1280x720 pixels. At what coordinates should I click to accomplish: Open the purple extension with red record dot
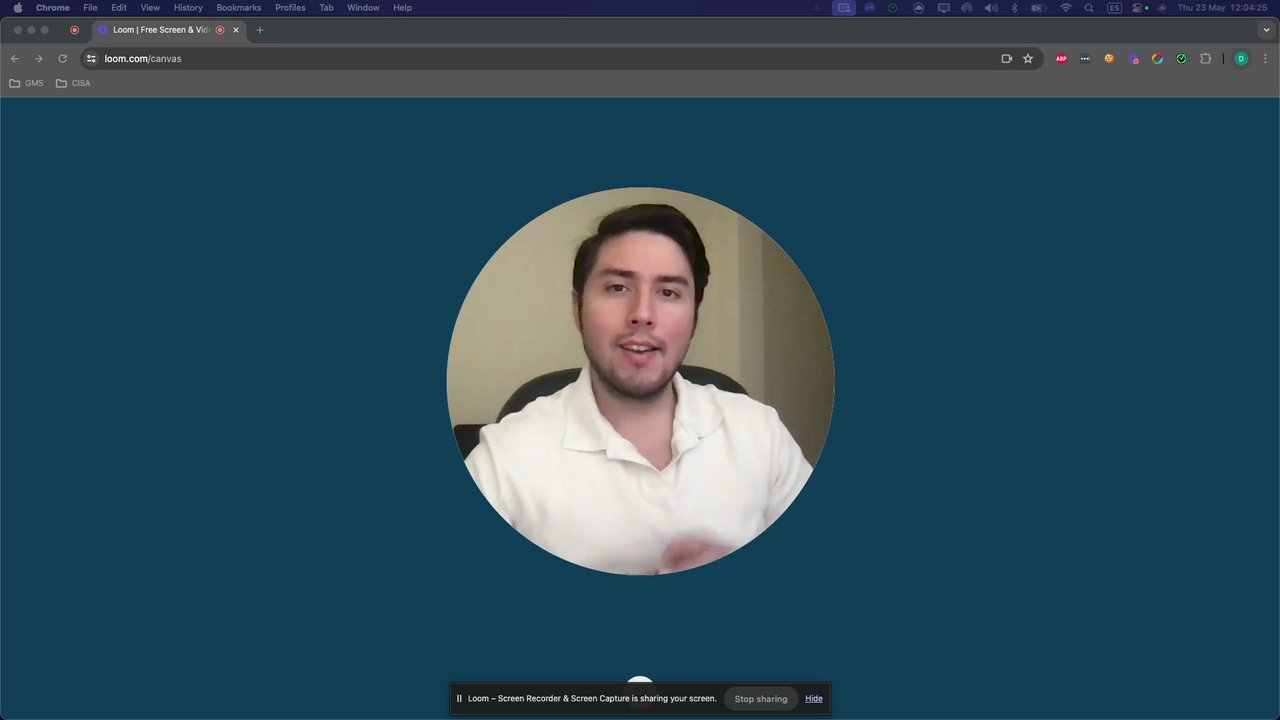1134,58
